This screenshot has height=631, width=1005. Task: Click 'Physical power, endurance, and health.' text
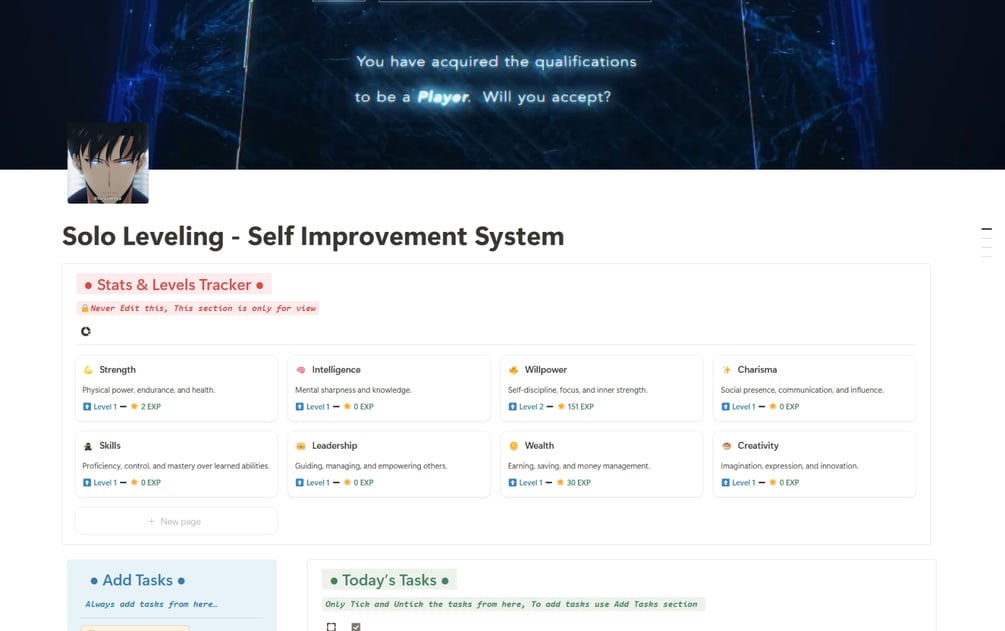coord(149,390)
